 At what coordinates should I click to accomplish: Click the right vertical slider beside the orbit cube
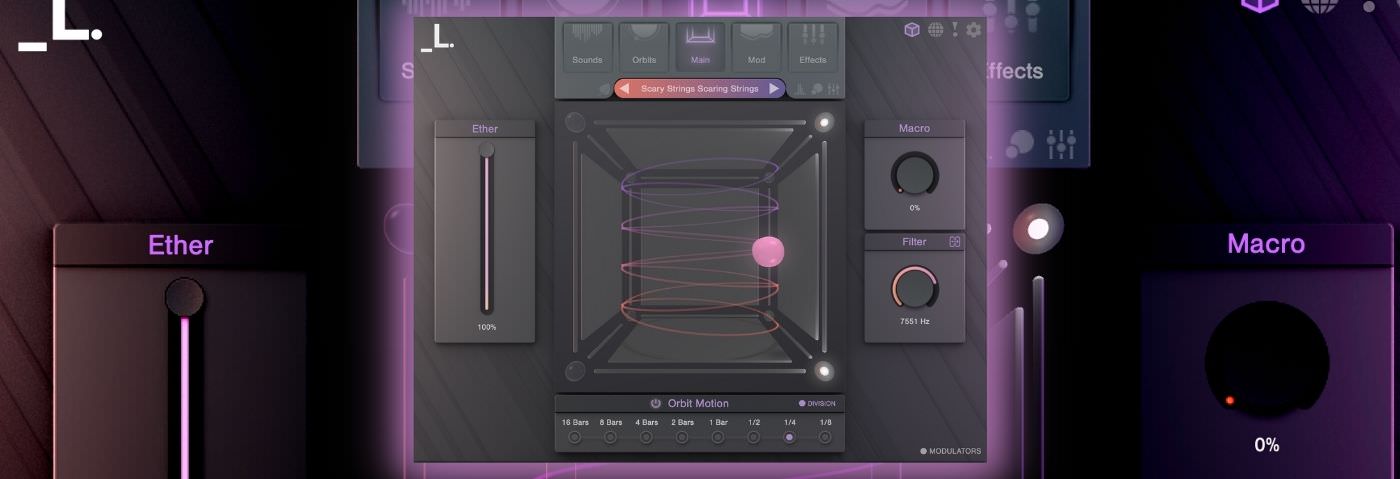coord(824,247)
